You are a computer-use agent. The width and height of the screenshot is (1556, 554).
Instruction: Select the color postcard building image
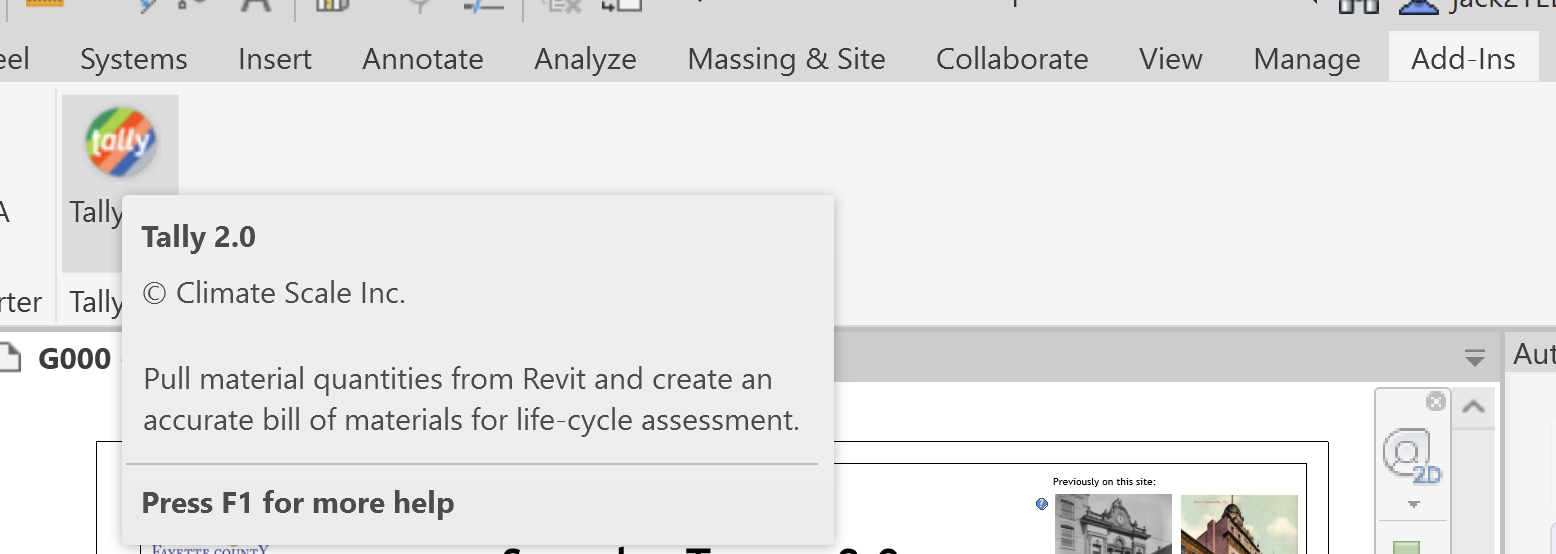1239,523
